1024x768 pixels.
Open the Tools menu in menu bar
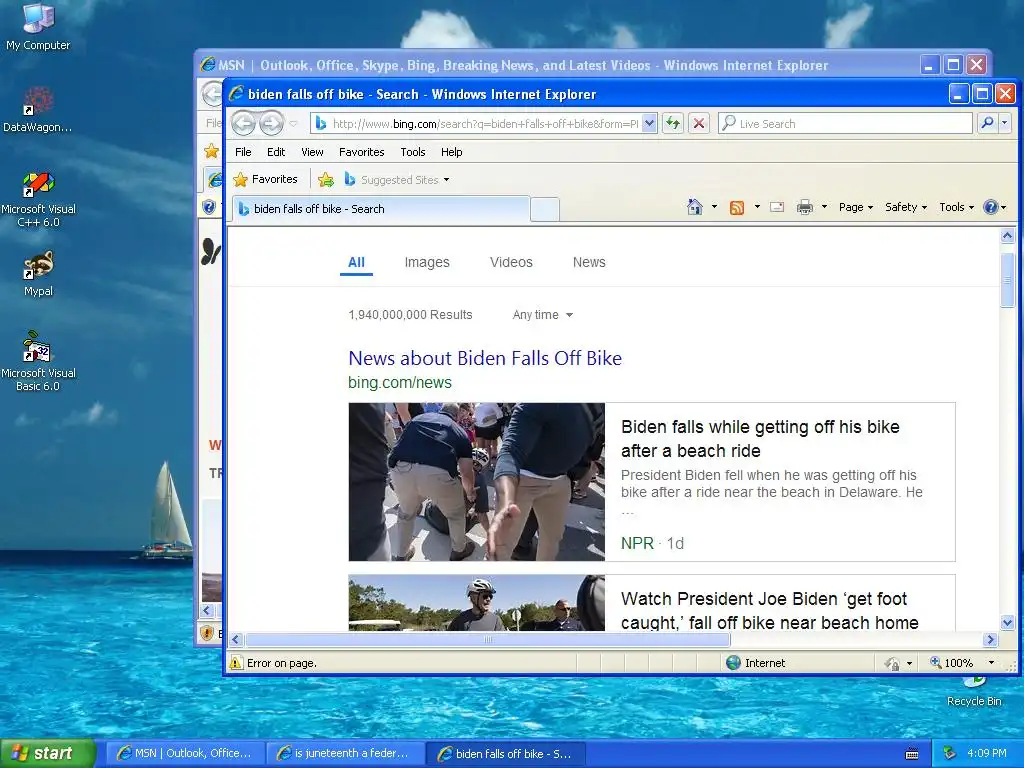coord(413,152)
